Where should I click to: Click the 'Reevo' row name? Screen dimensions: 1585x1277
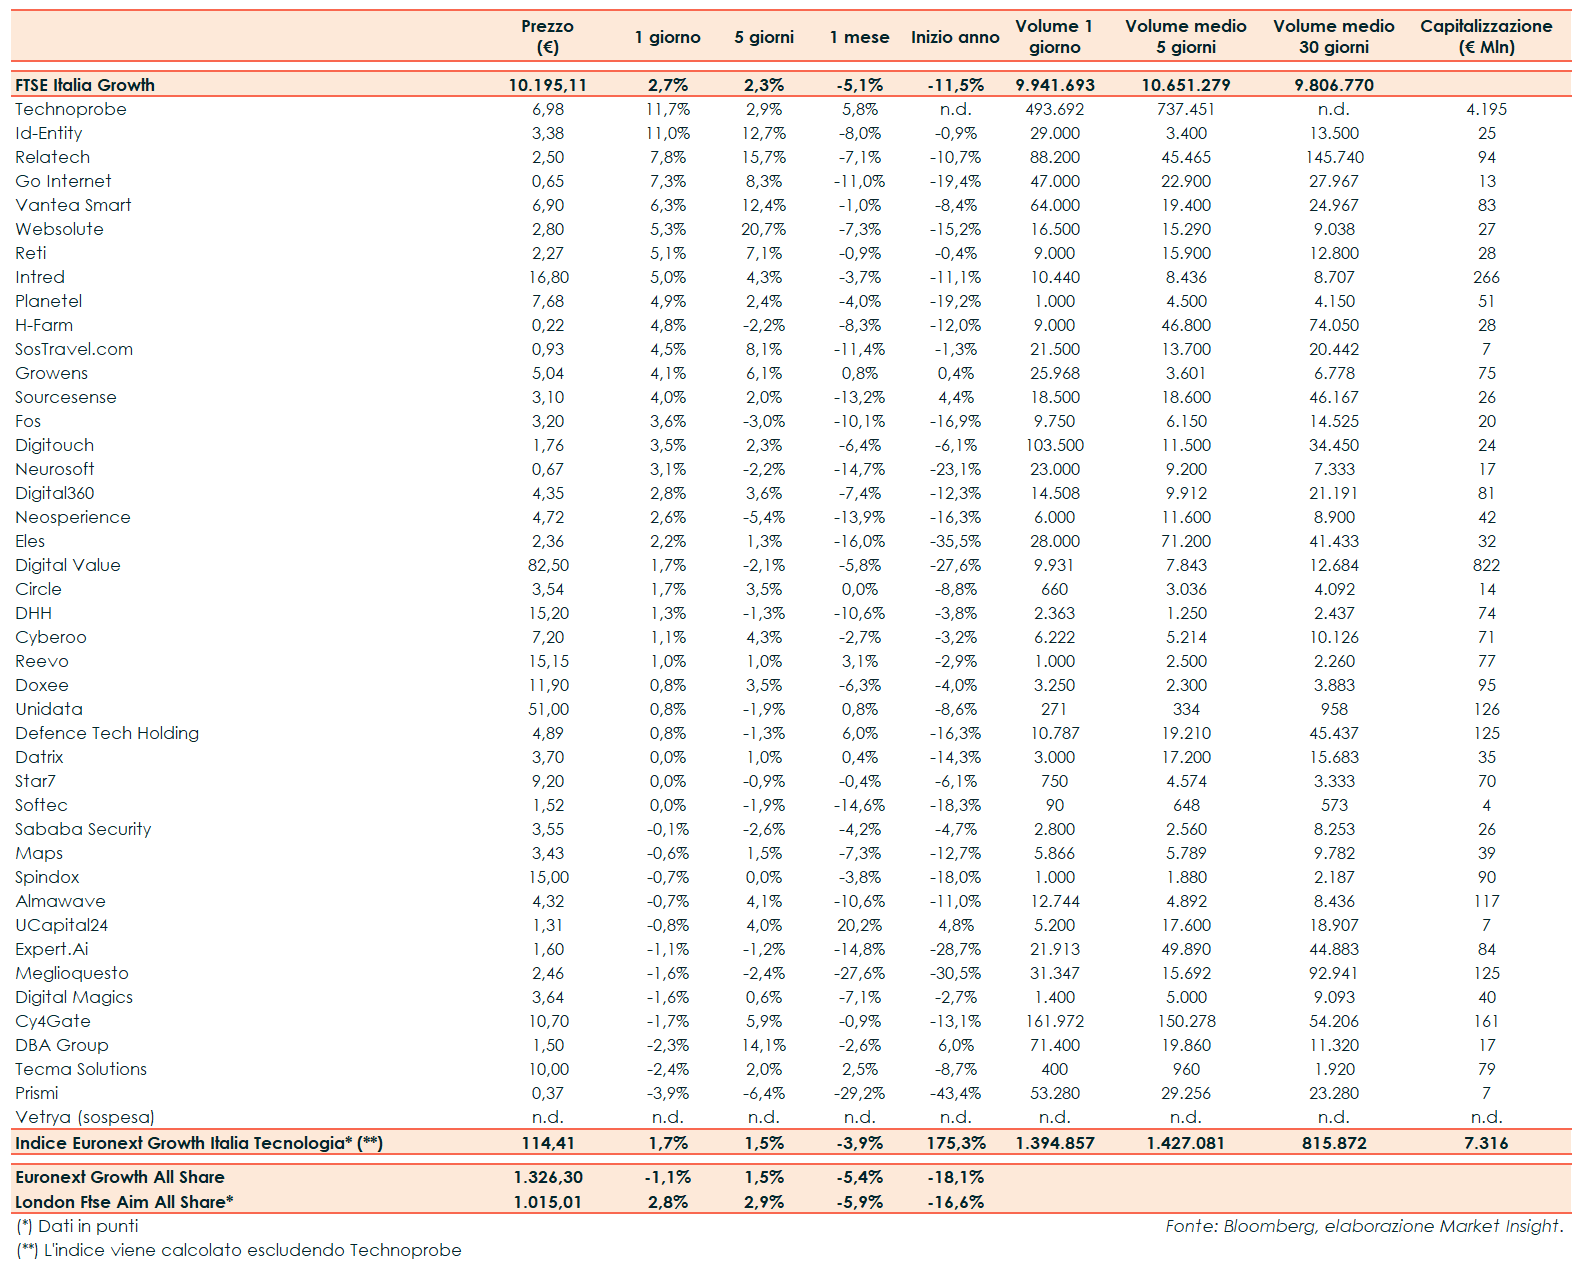click(x=42, y=661)
